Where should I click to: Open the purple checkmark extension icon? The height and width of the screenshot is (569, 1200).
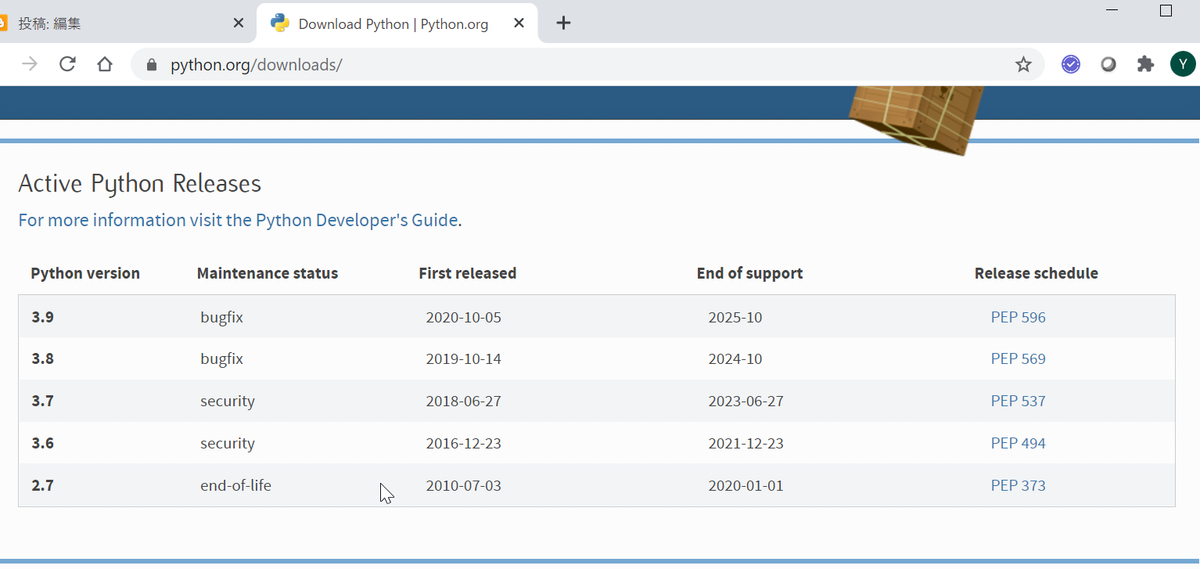click(x=1071, y=64)
